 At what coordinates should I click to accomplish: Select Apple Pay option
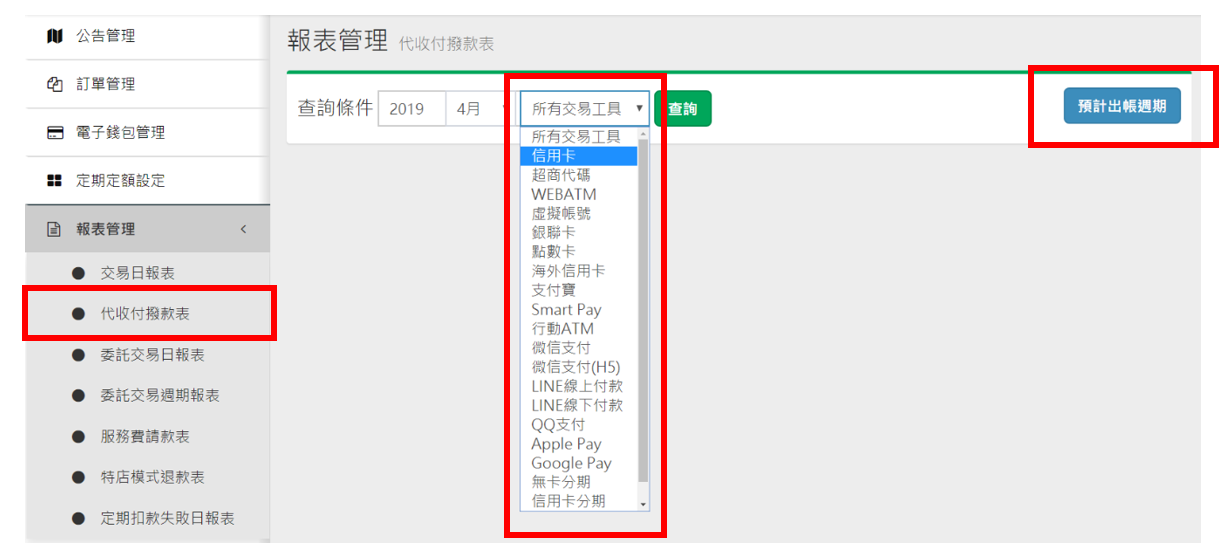point(578,444)
